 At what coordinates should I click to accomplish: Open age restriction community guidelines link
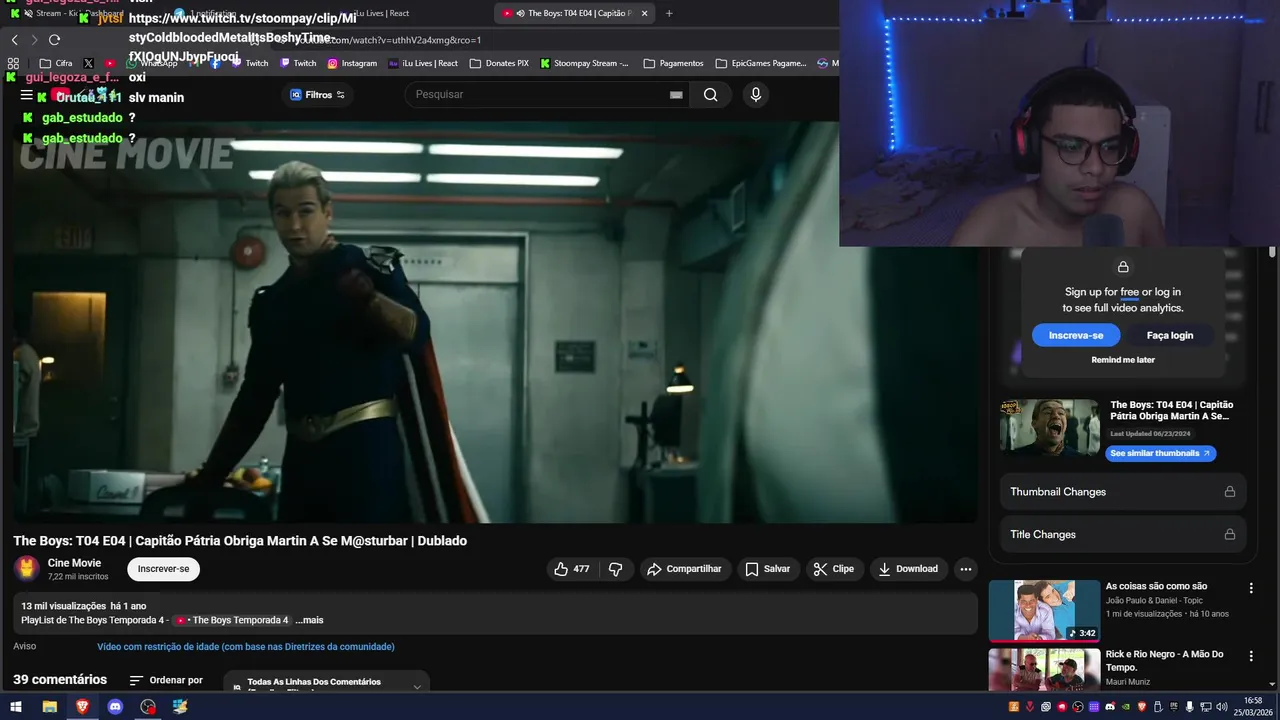pos(246,647)
